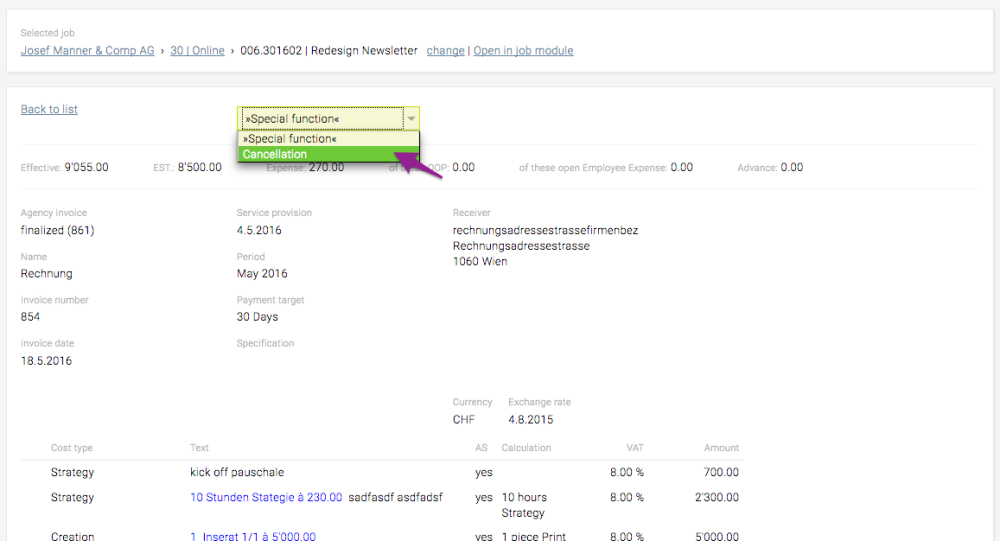
Task: Click the Advance value 0.00
Action: tap(791, 167)
